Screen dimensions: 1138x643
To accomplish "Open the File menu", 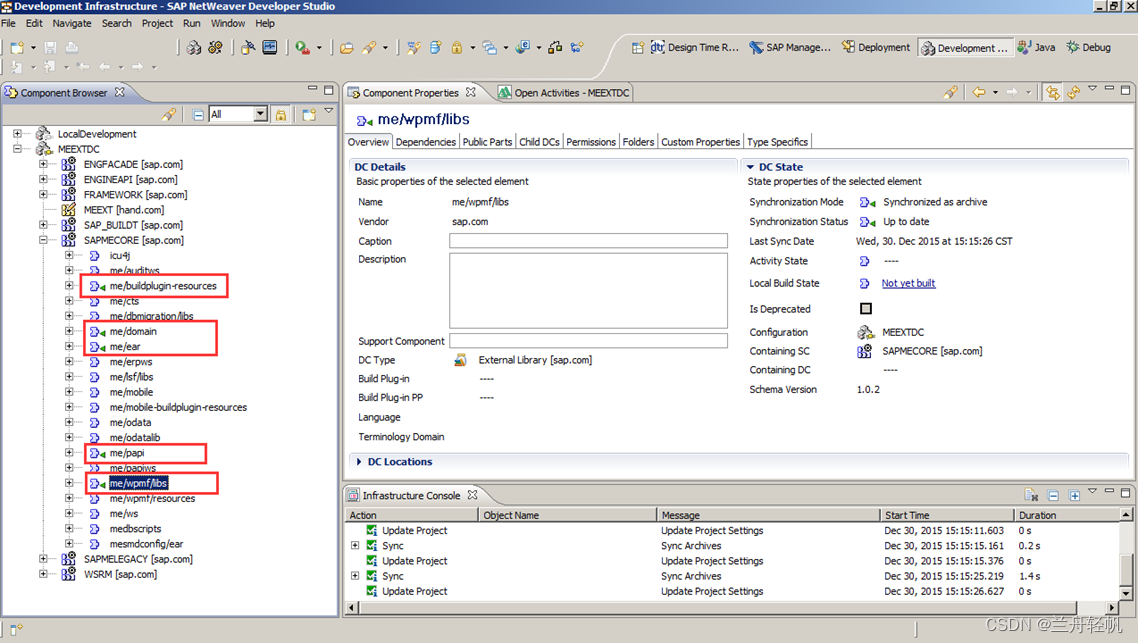I will coord(8,23).
